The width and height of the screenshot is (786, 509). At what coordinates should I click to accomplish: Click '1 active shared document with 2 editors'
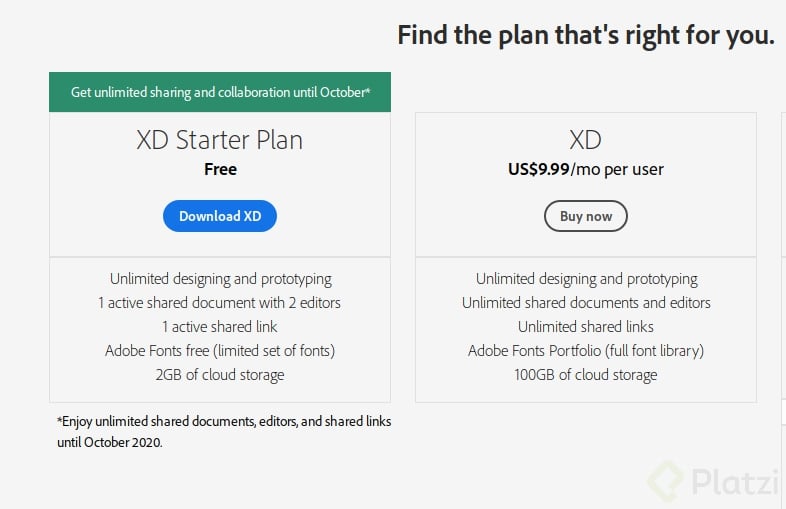point(220,303)
